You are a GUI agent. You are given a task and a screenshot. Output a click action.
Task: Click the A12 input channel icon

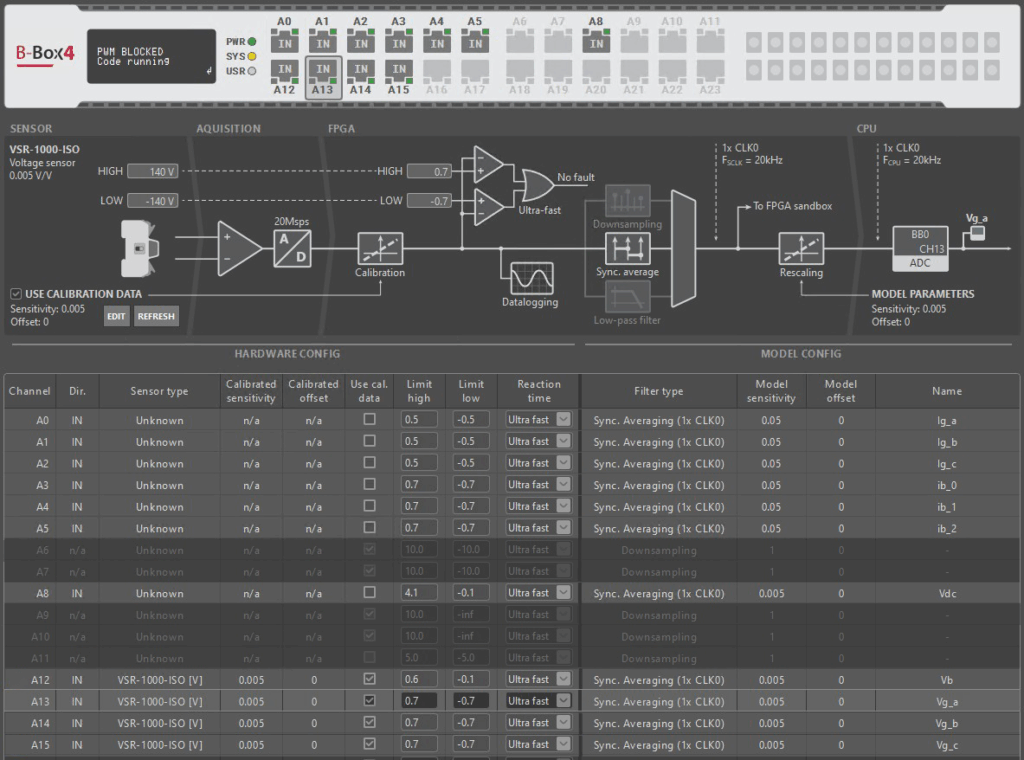click(x=284, y=70)
